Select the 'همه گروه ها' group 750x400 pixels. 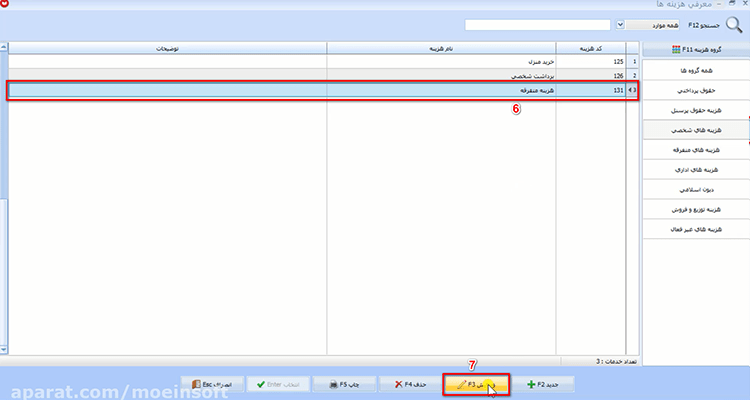696,70
